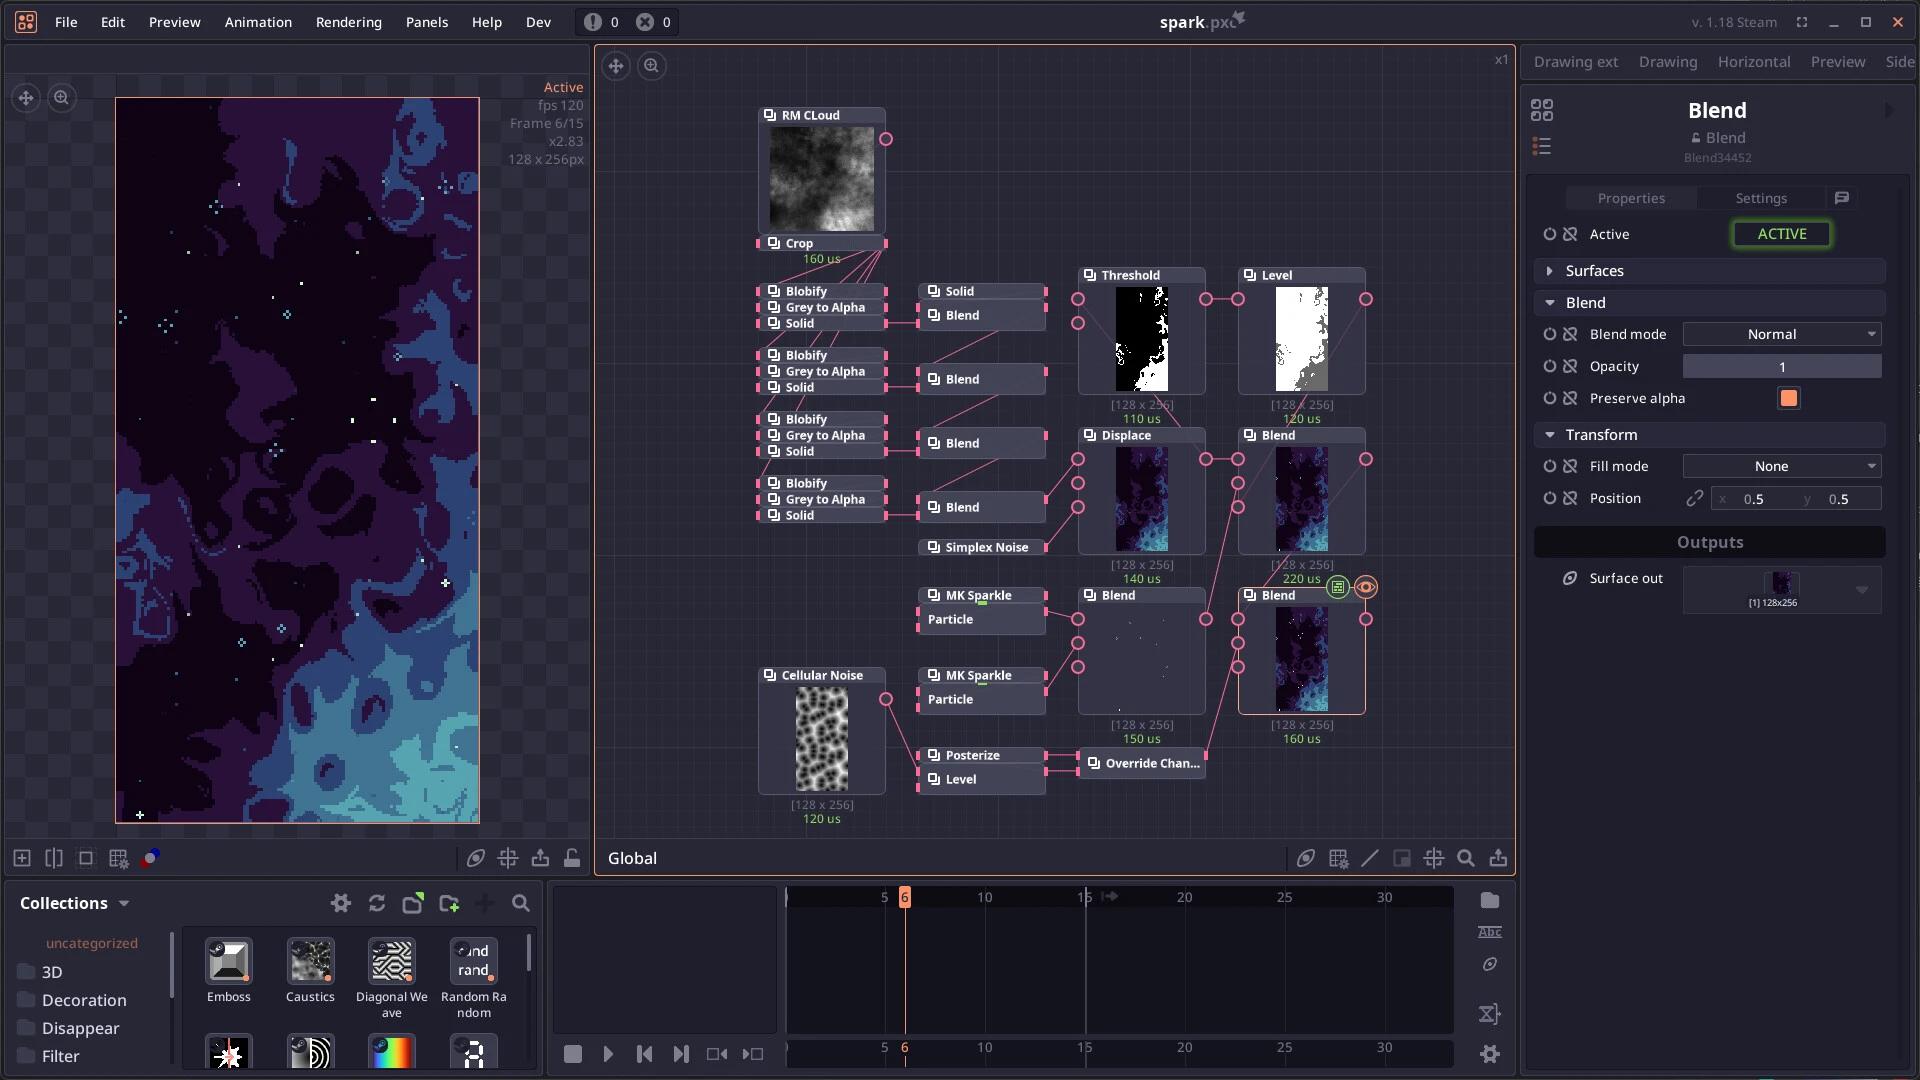Switch to the Settings tab in the properties panel
Viewport: 1920px width, 1080px height.
(1761, 198)
